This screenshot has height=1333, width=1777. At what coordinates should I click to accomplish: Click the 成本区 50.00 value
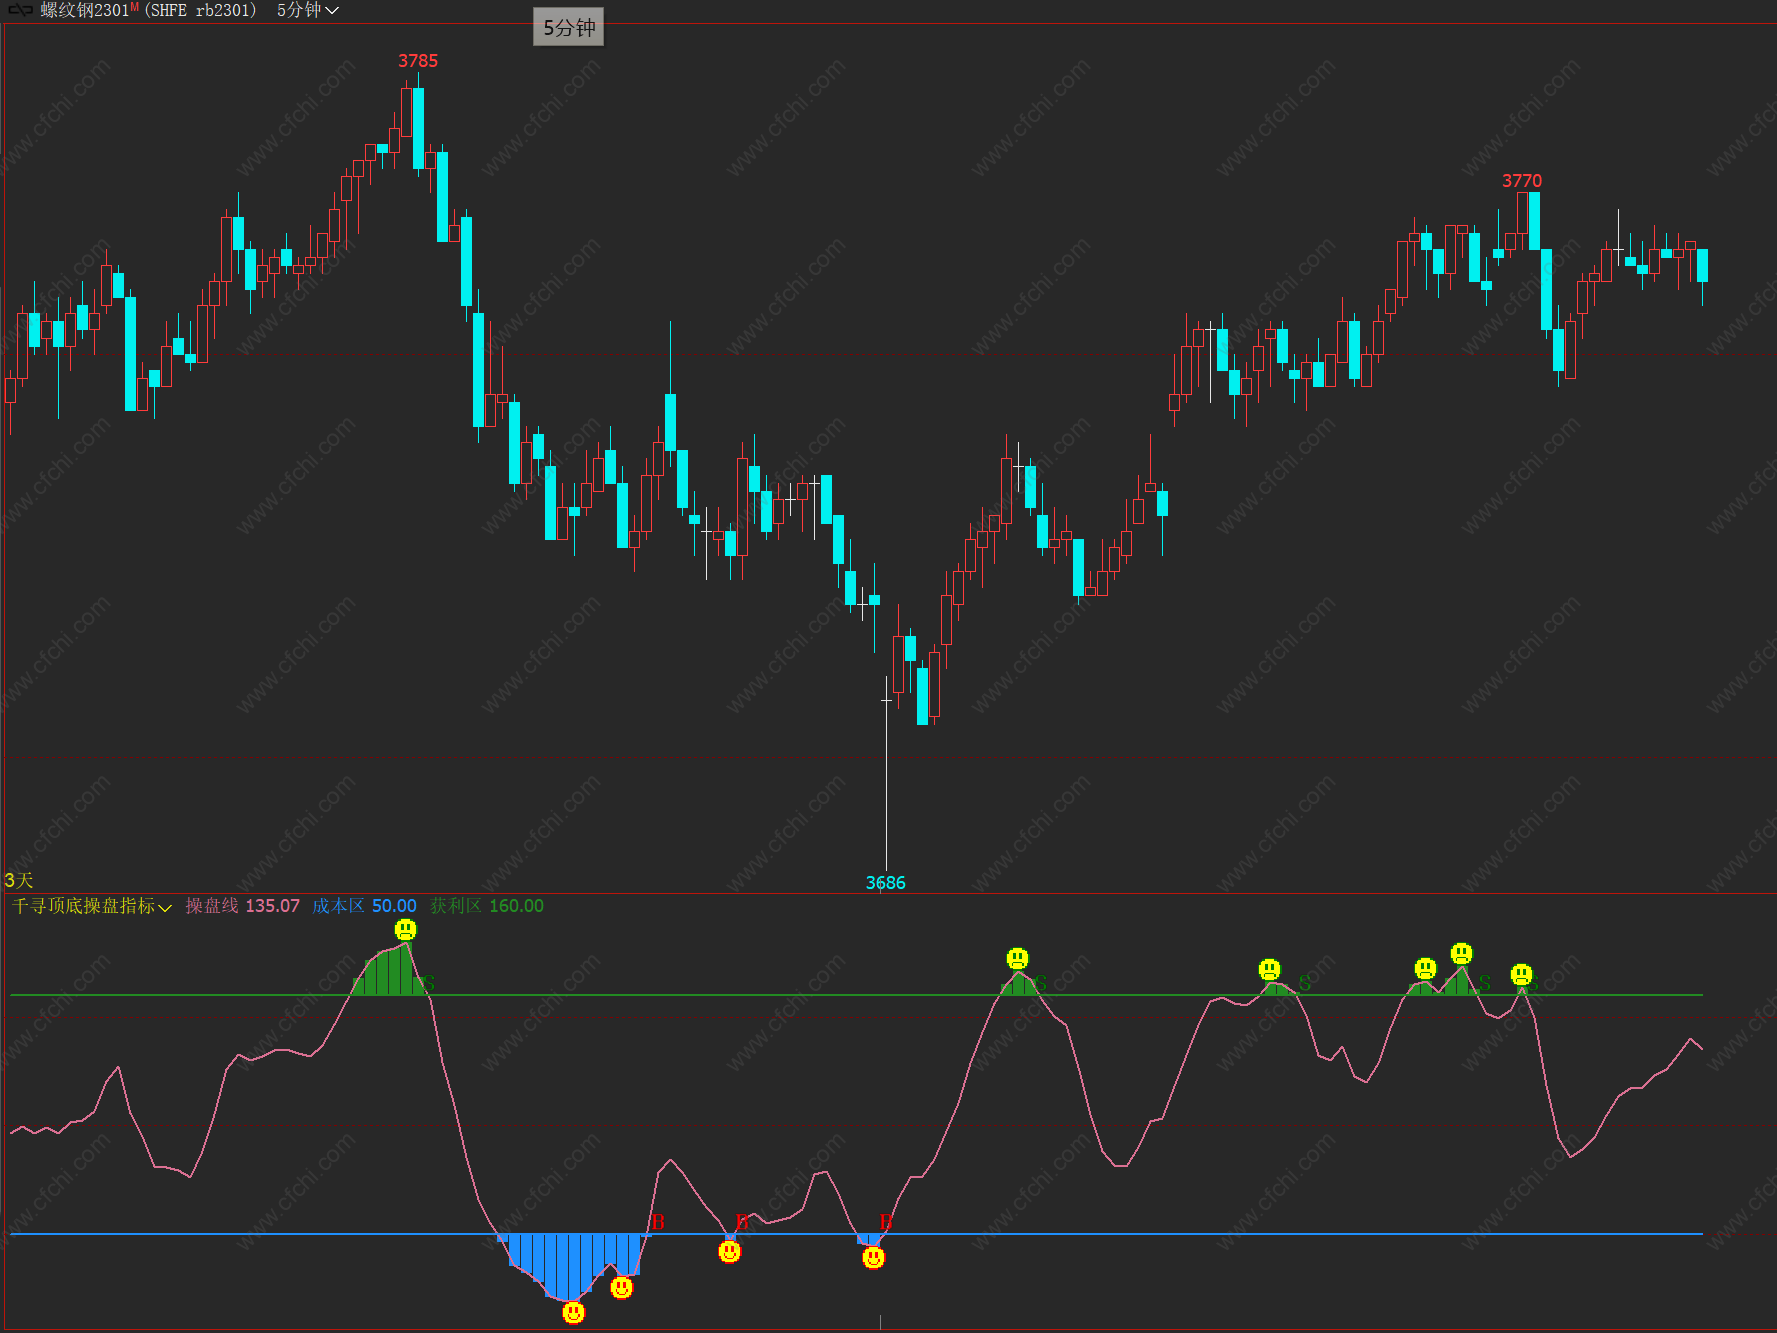364,906
